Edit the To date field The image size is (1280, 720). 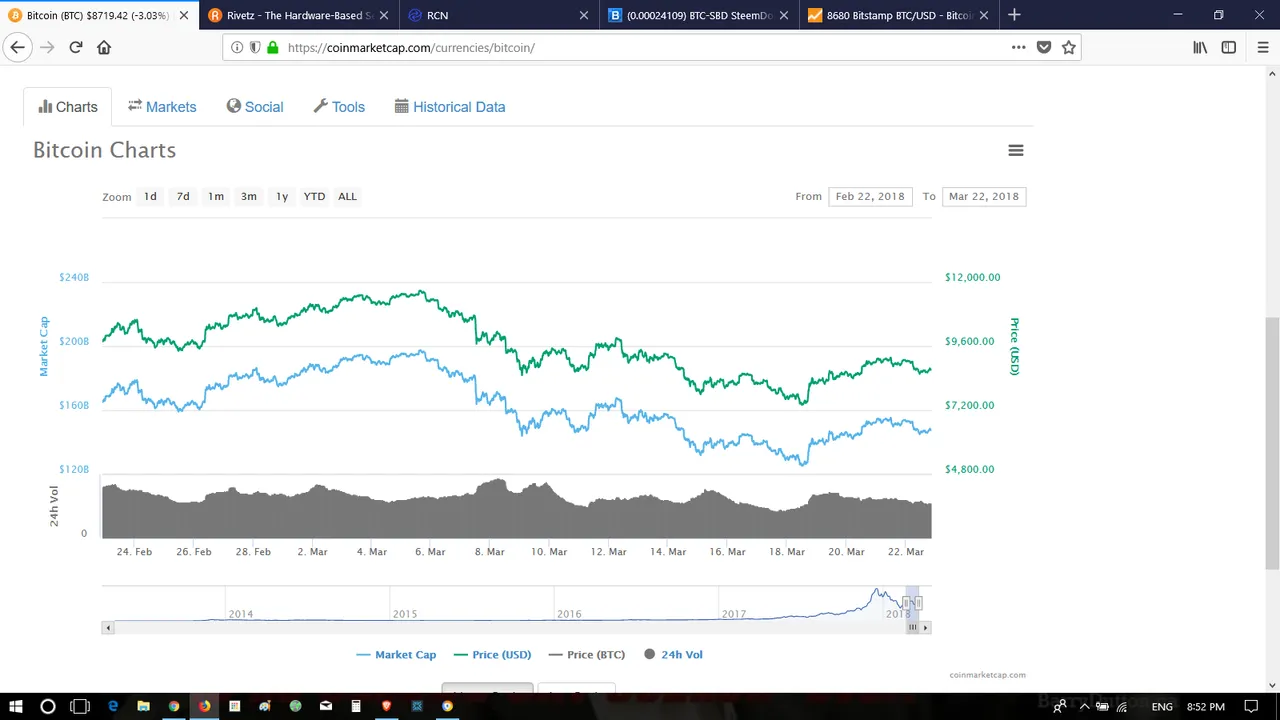pos(984,196)
